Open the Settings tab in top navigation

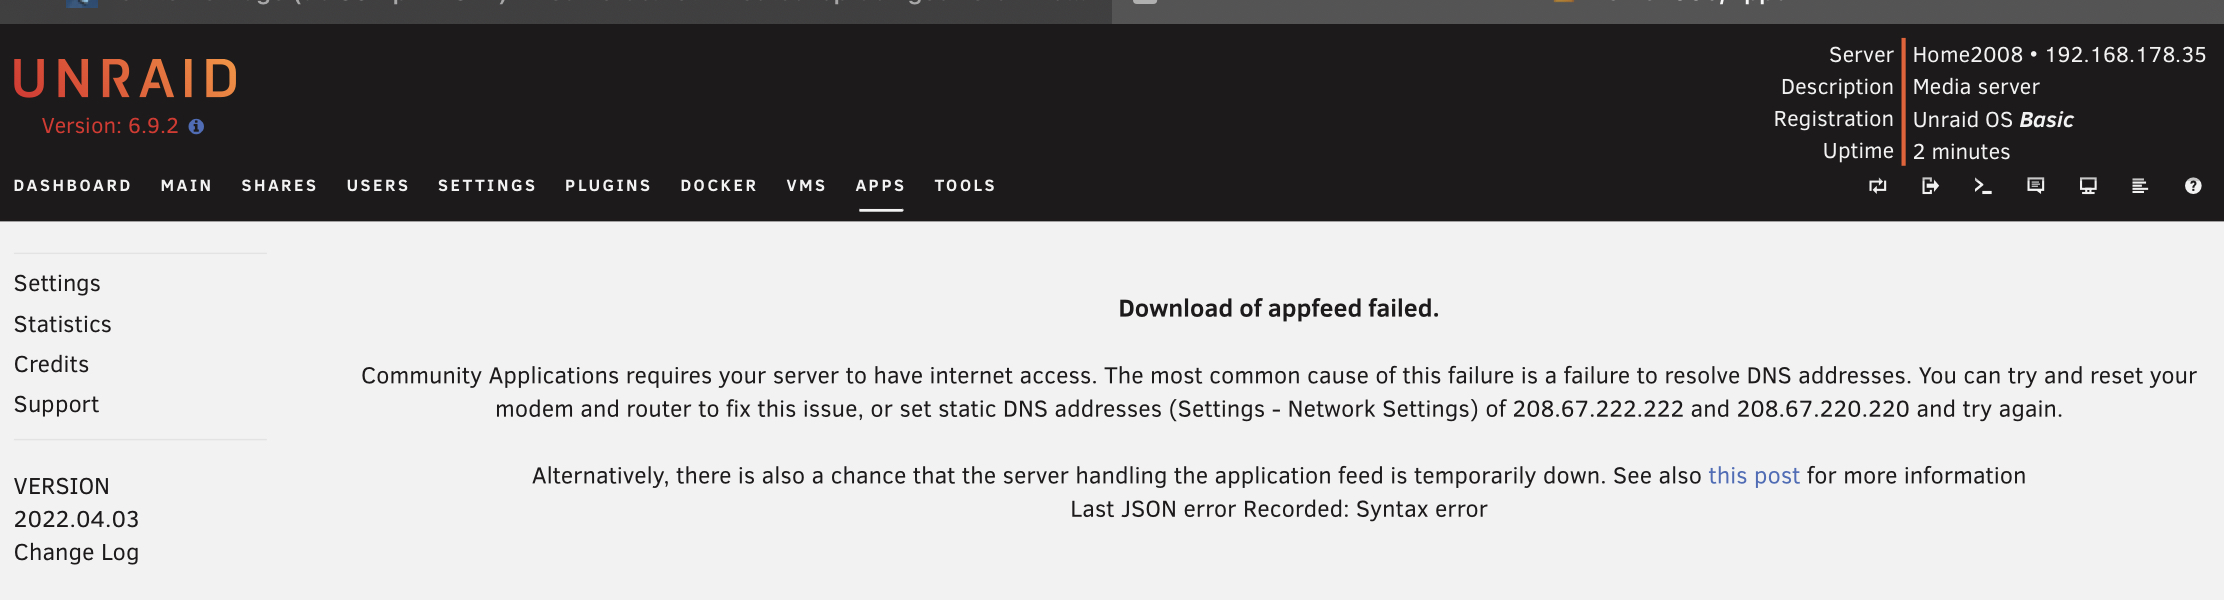coord(487,186)
